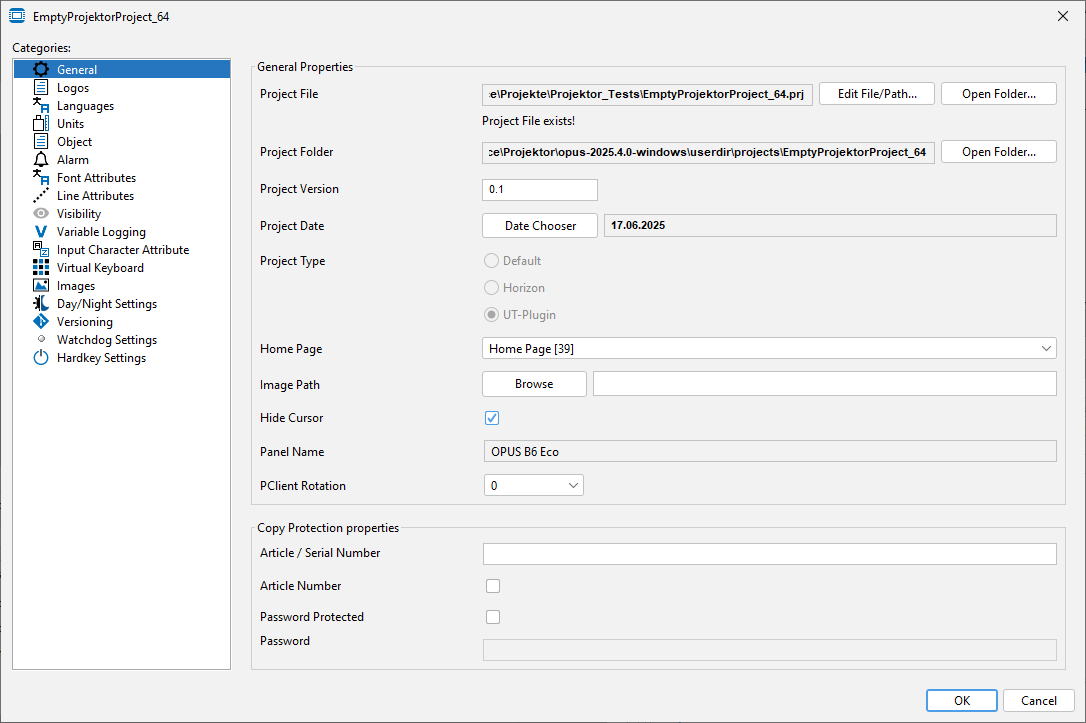Select the Languages icon in categories
This screenshot has width=1086, height=723.
click(41, 106)
